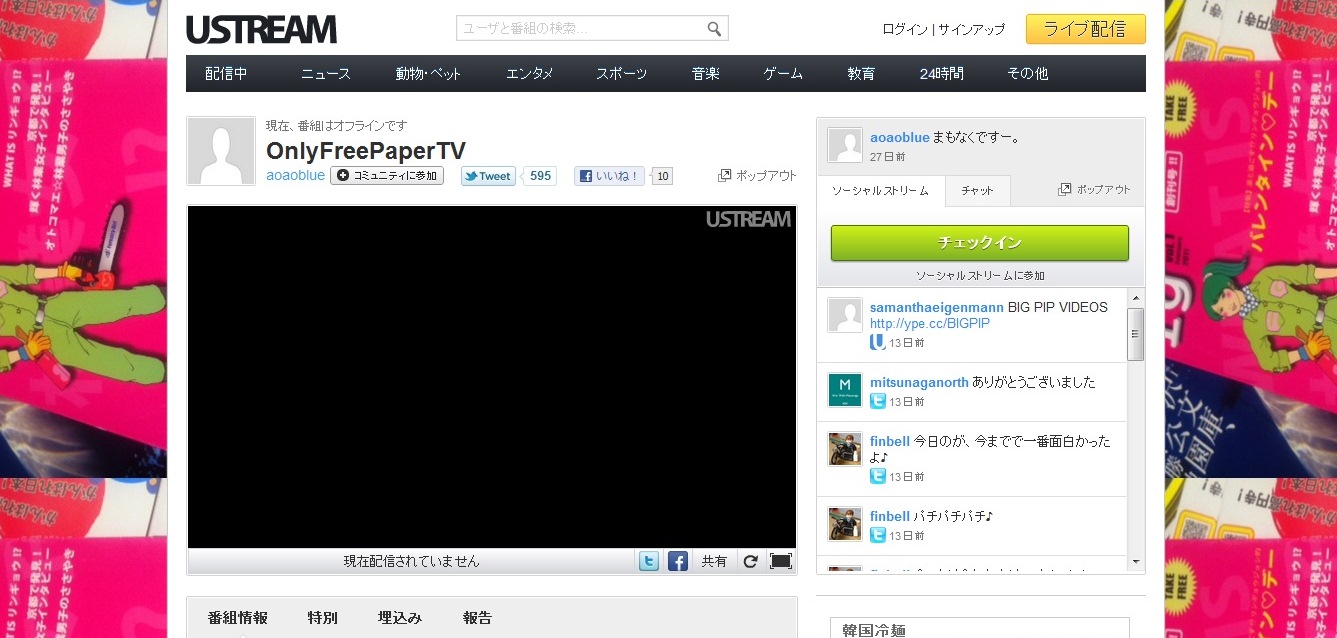
Task: Click the channel avatar next to OnlyFreePaperTV
Action: [221, 151]
